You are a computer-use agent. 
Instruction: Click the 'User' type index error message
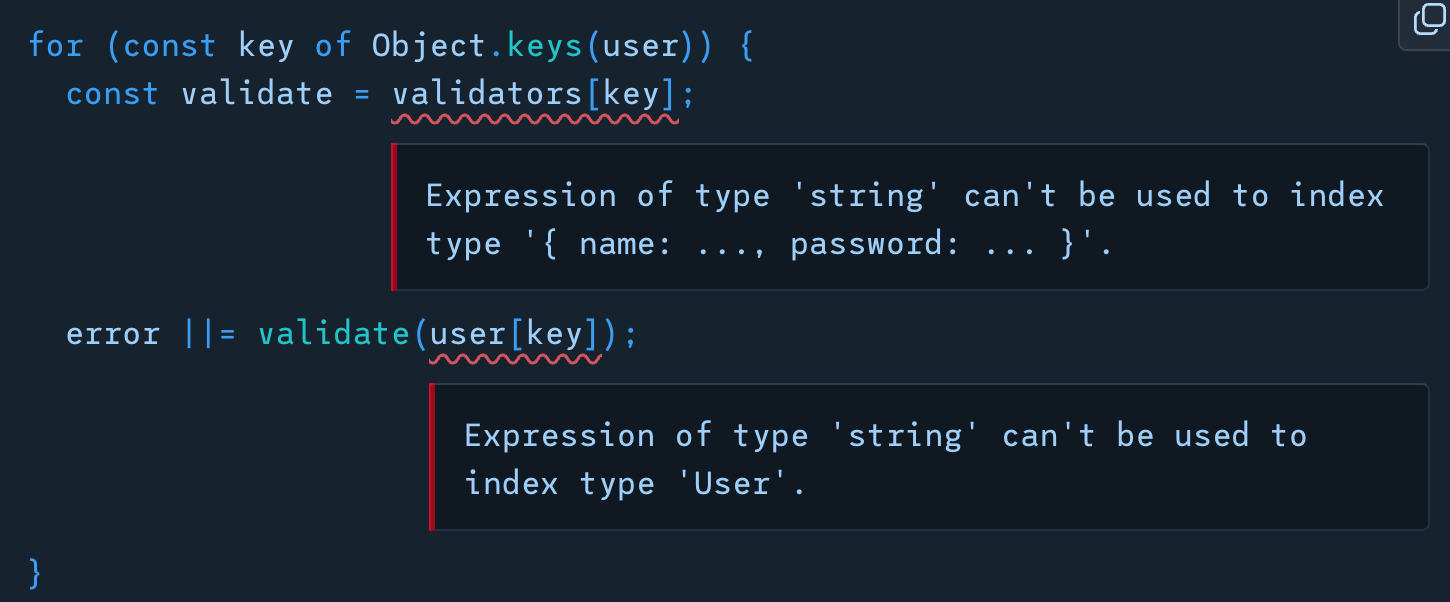point(930,458)
